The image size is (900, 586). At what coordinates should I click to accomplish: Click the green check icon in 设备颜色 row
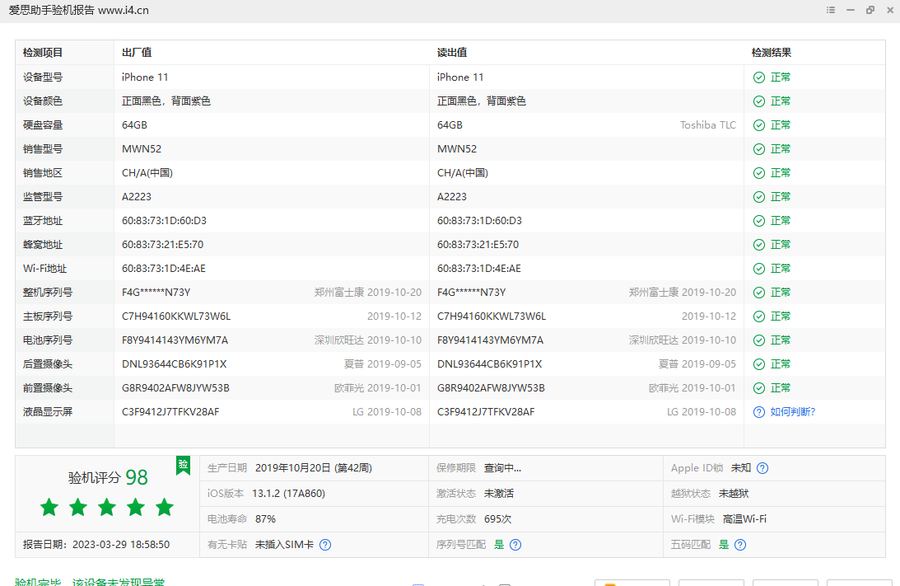[x=759, y=102]
